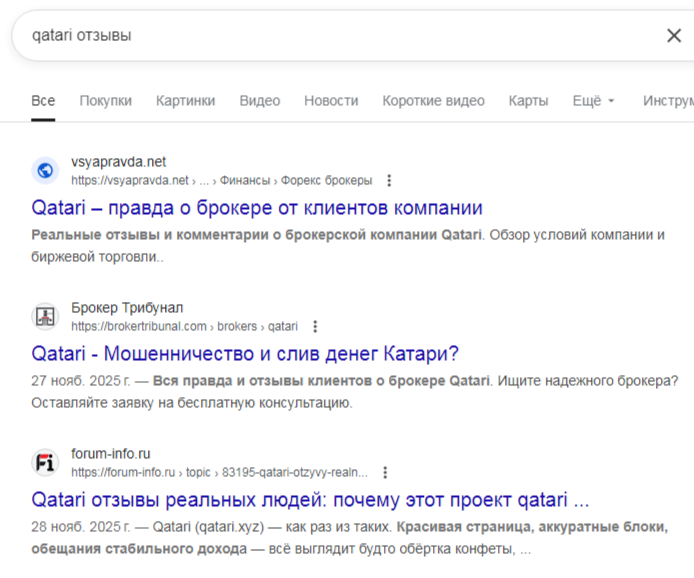Open "Qatari – правда о брокере" result link
This screenshot has height=578, width=694.
[x=257, y=208]
